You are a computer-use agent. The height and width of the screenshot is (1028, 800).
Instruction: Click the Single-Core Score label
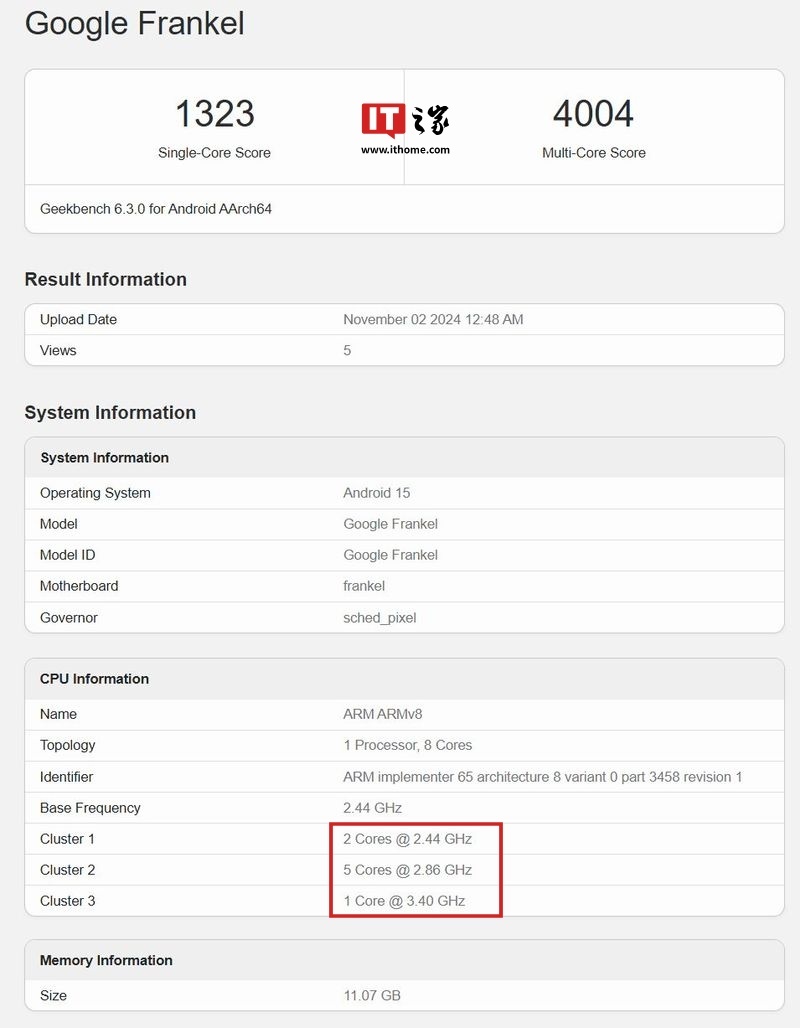[214, 153]
